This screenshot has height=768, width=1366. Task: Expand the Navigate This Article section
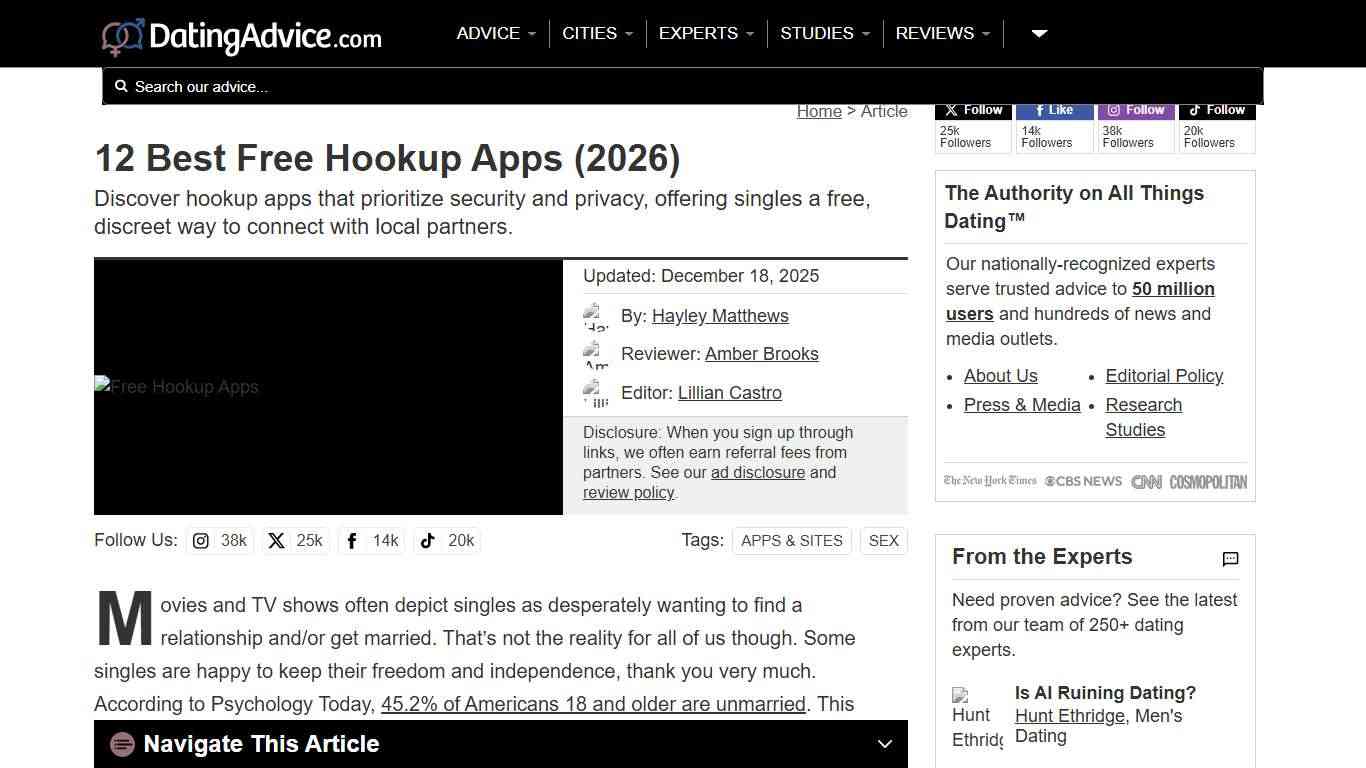(884, 744)
